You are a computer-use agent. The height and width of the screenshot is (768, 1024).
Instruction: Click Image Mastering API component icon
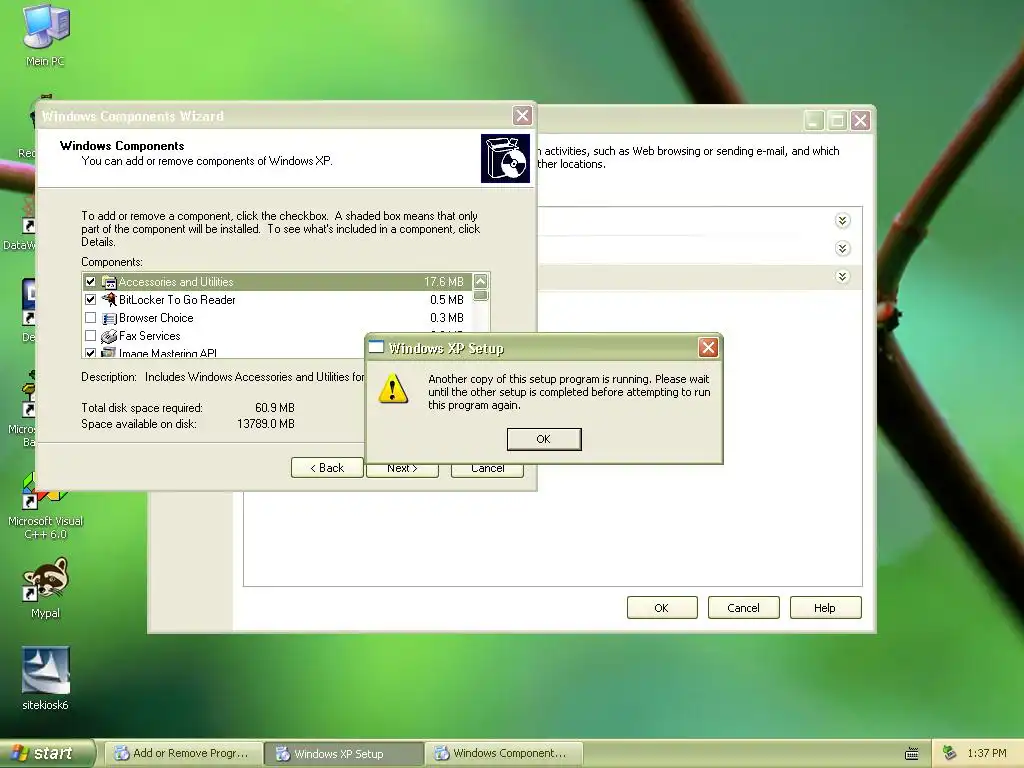(109, 353)
